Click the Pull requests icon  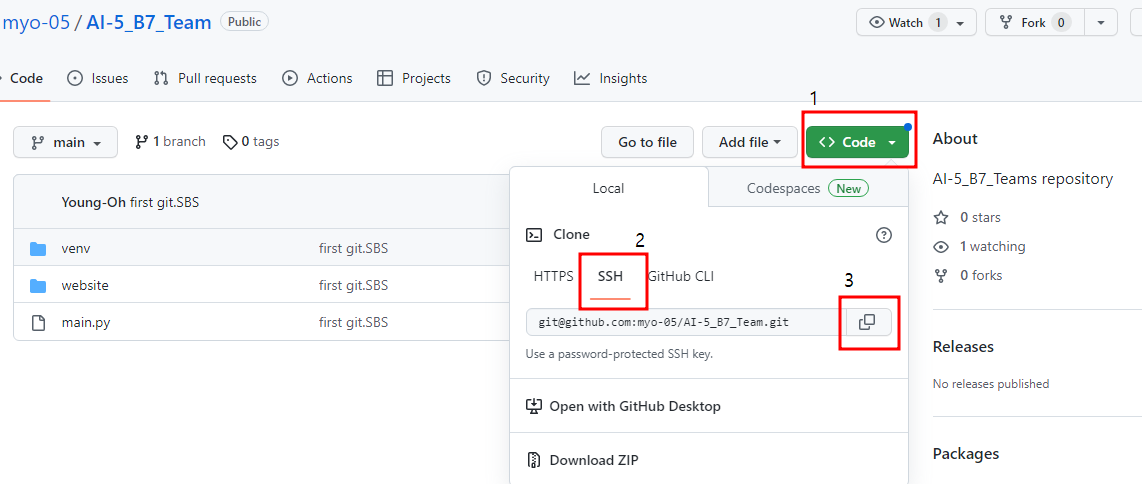tap(161, 78)
